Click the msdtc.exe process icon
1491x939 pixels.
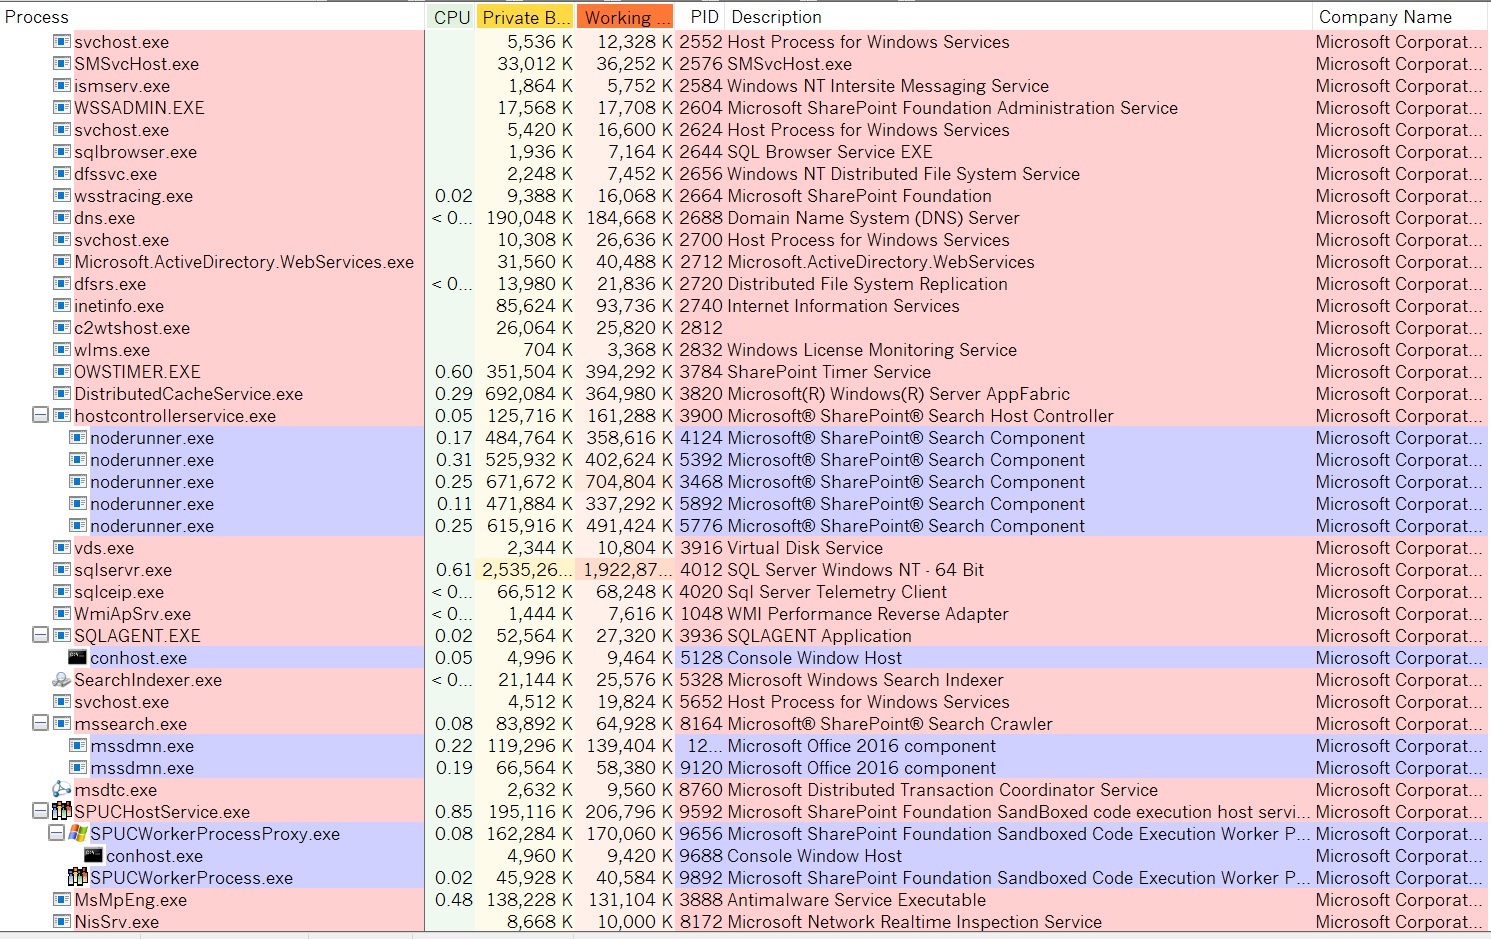(62, 790)
